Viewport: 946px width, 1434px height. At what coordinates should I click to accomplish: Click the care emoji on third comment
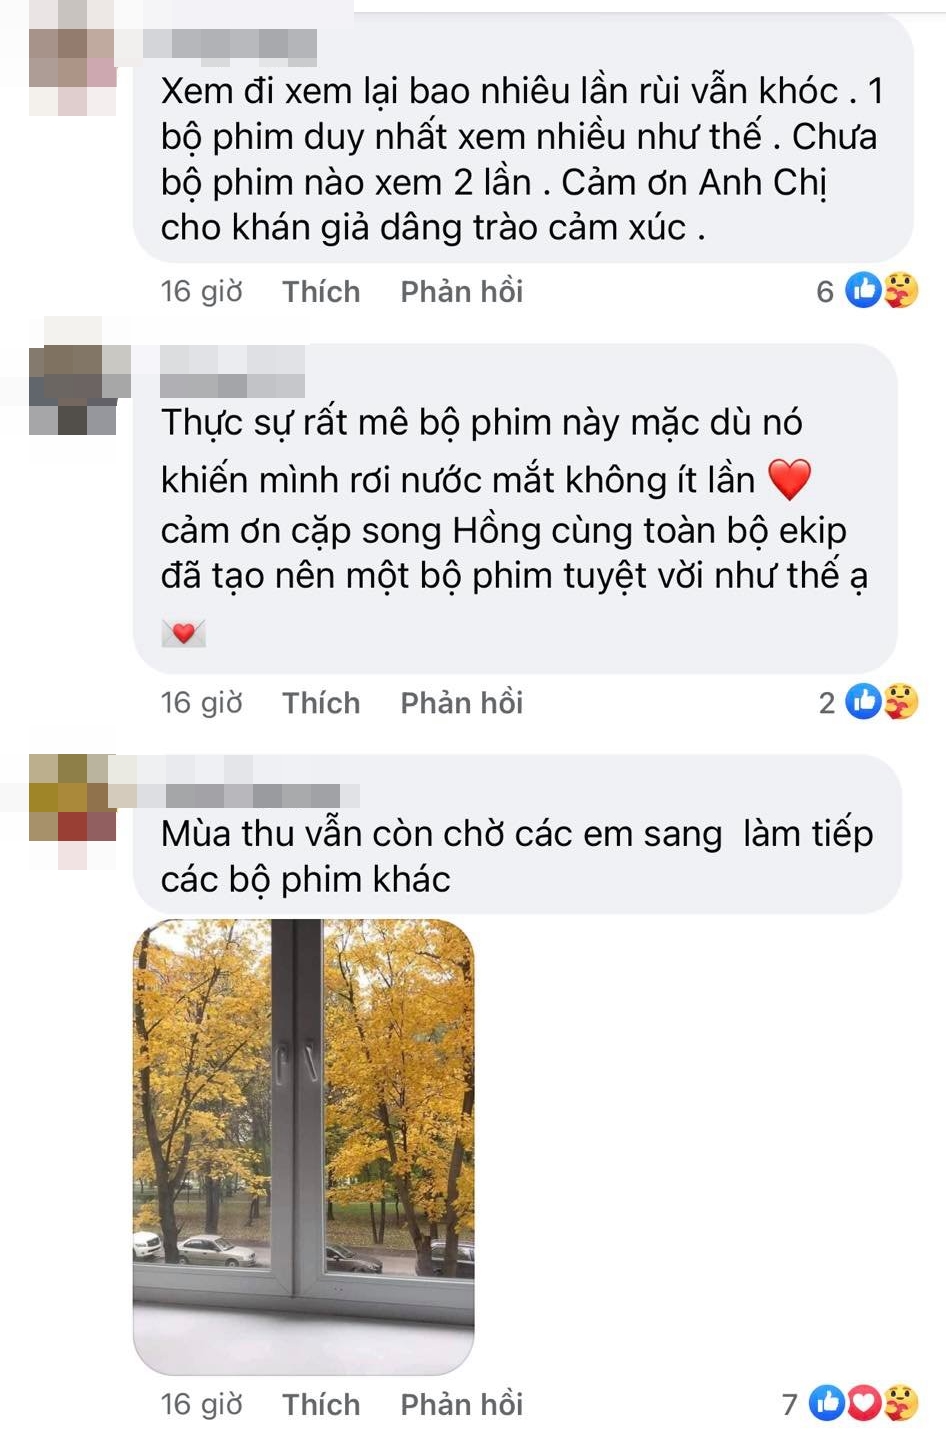pos(900,1403)
